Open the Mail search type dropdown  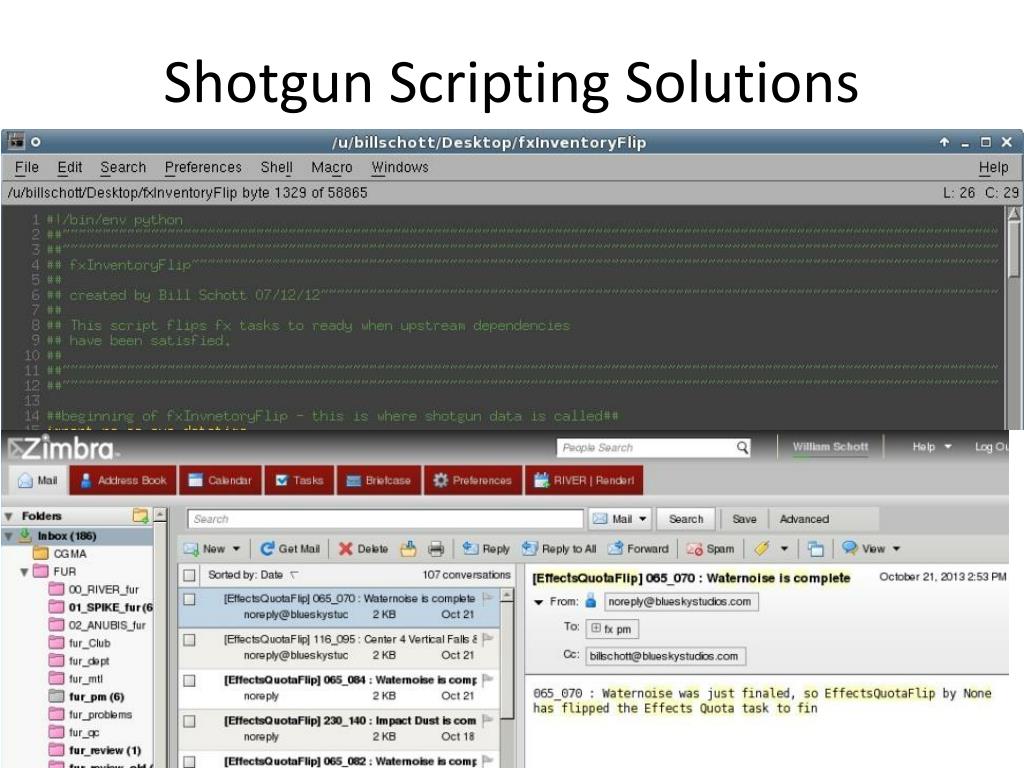pos(619,519)
